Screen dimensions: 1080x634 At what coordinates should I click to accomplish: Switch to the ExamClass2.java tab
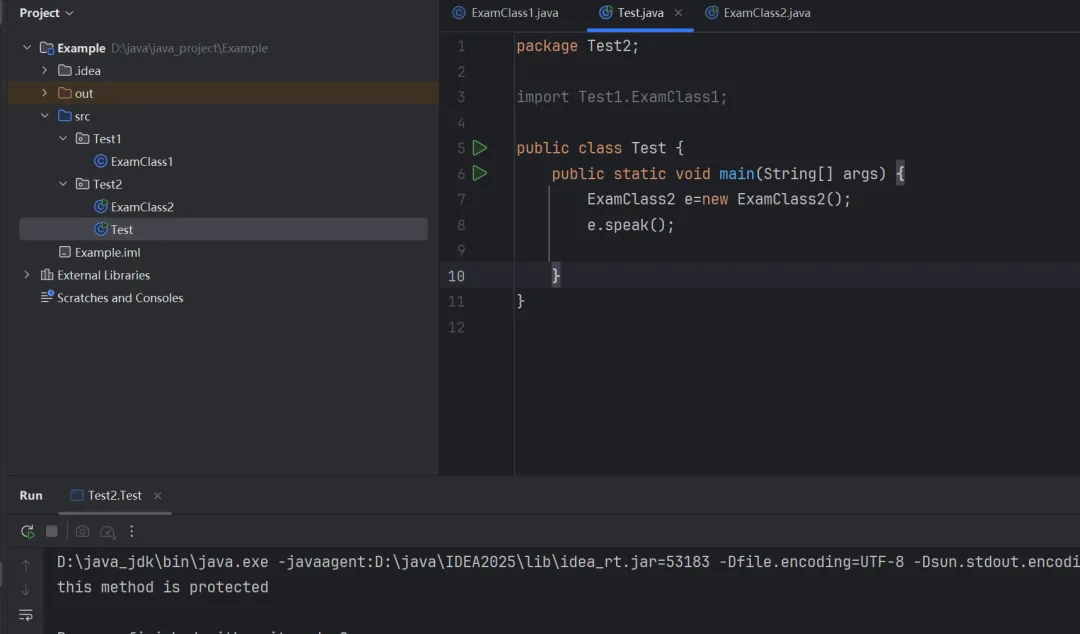[758, 13]
